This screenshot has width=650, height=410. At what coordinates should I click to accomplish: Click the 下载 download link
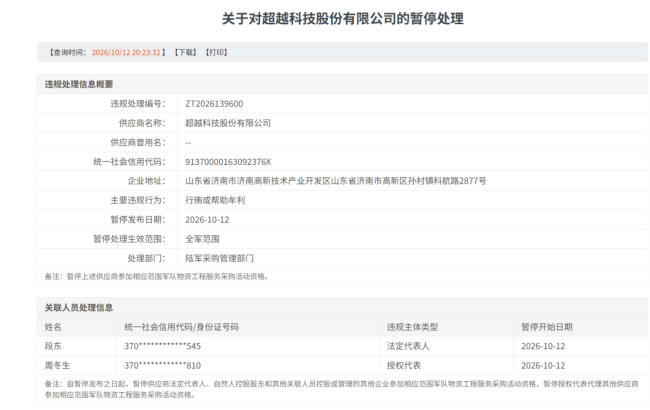(x=185, y=52)
